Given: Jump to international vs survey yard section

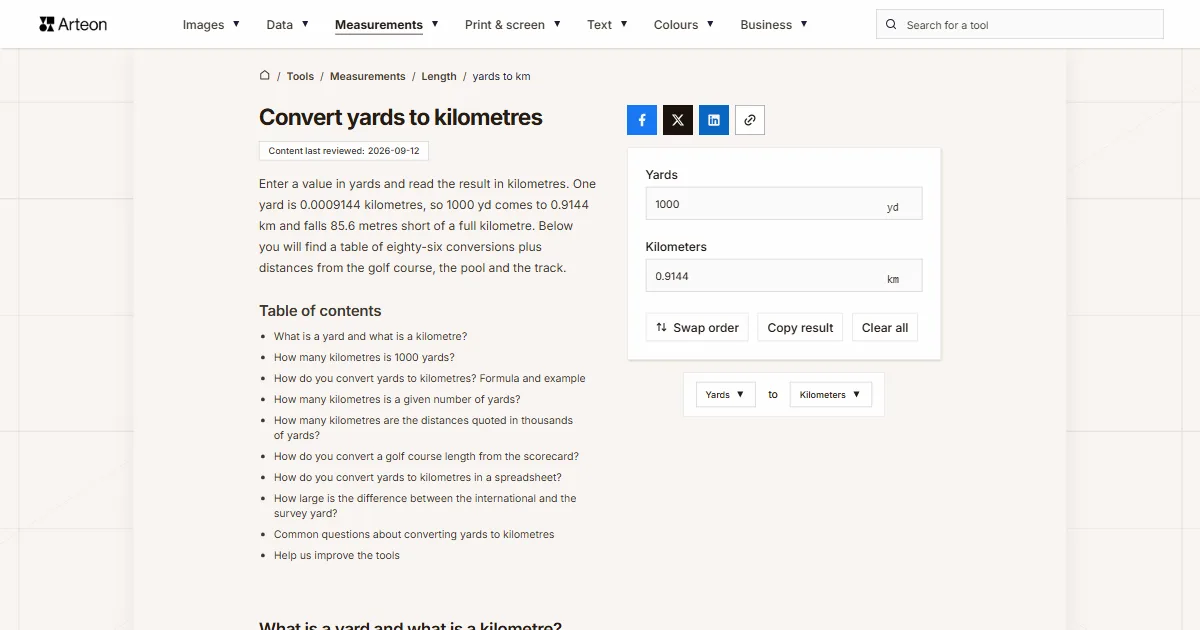Looking at the screenshot, I should (425, 506).
